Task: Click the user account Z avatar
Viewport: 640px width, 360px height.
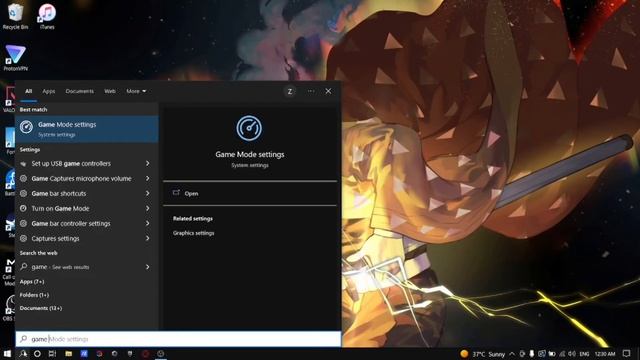Action: 290,91
